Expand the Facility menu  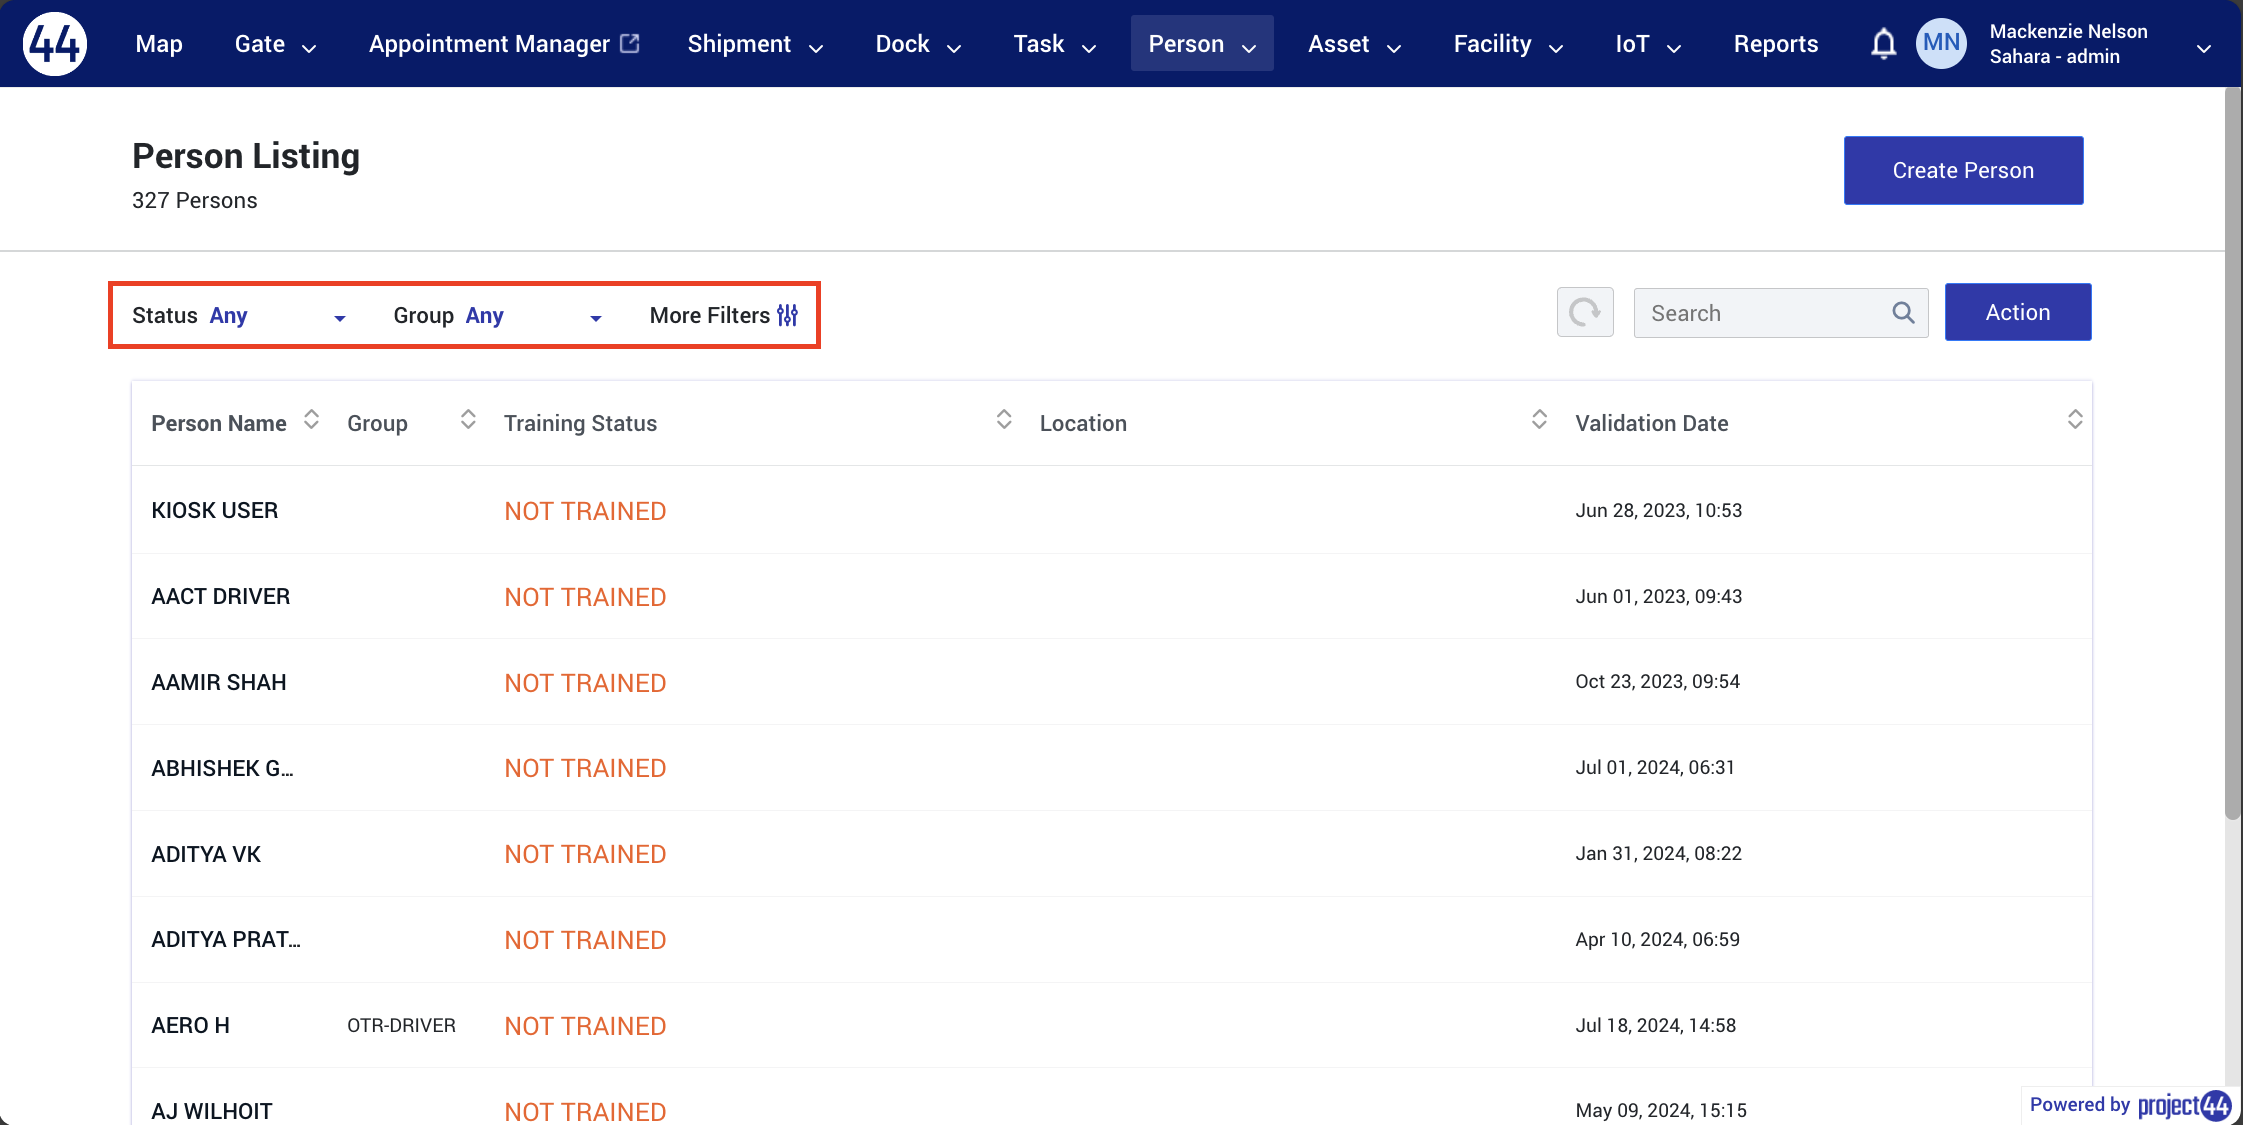(x=1508, y=44)
